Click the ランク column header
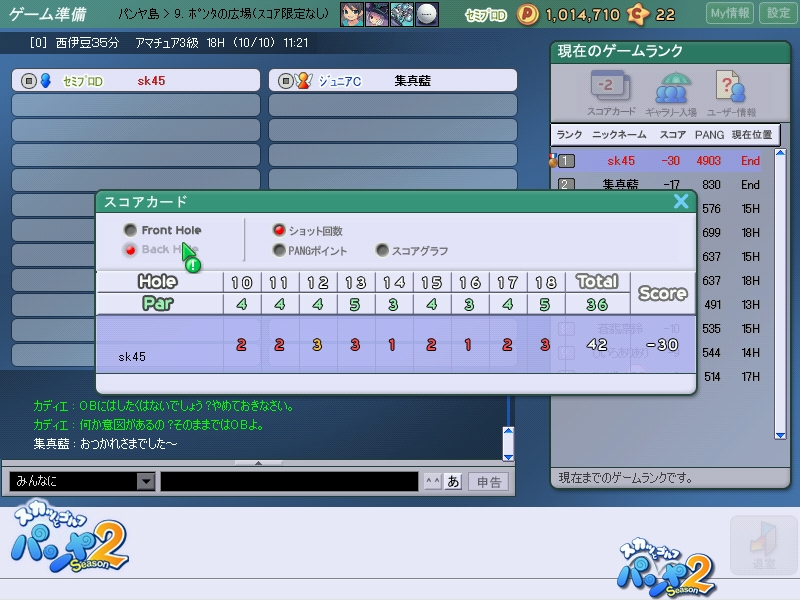 pos(569,135)
